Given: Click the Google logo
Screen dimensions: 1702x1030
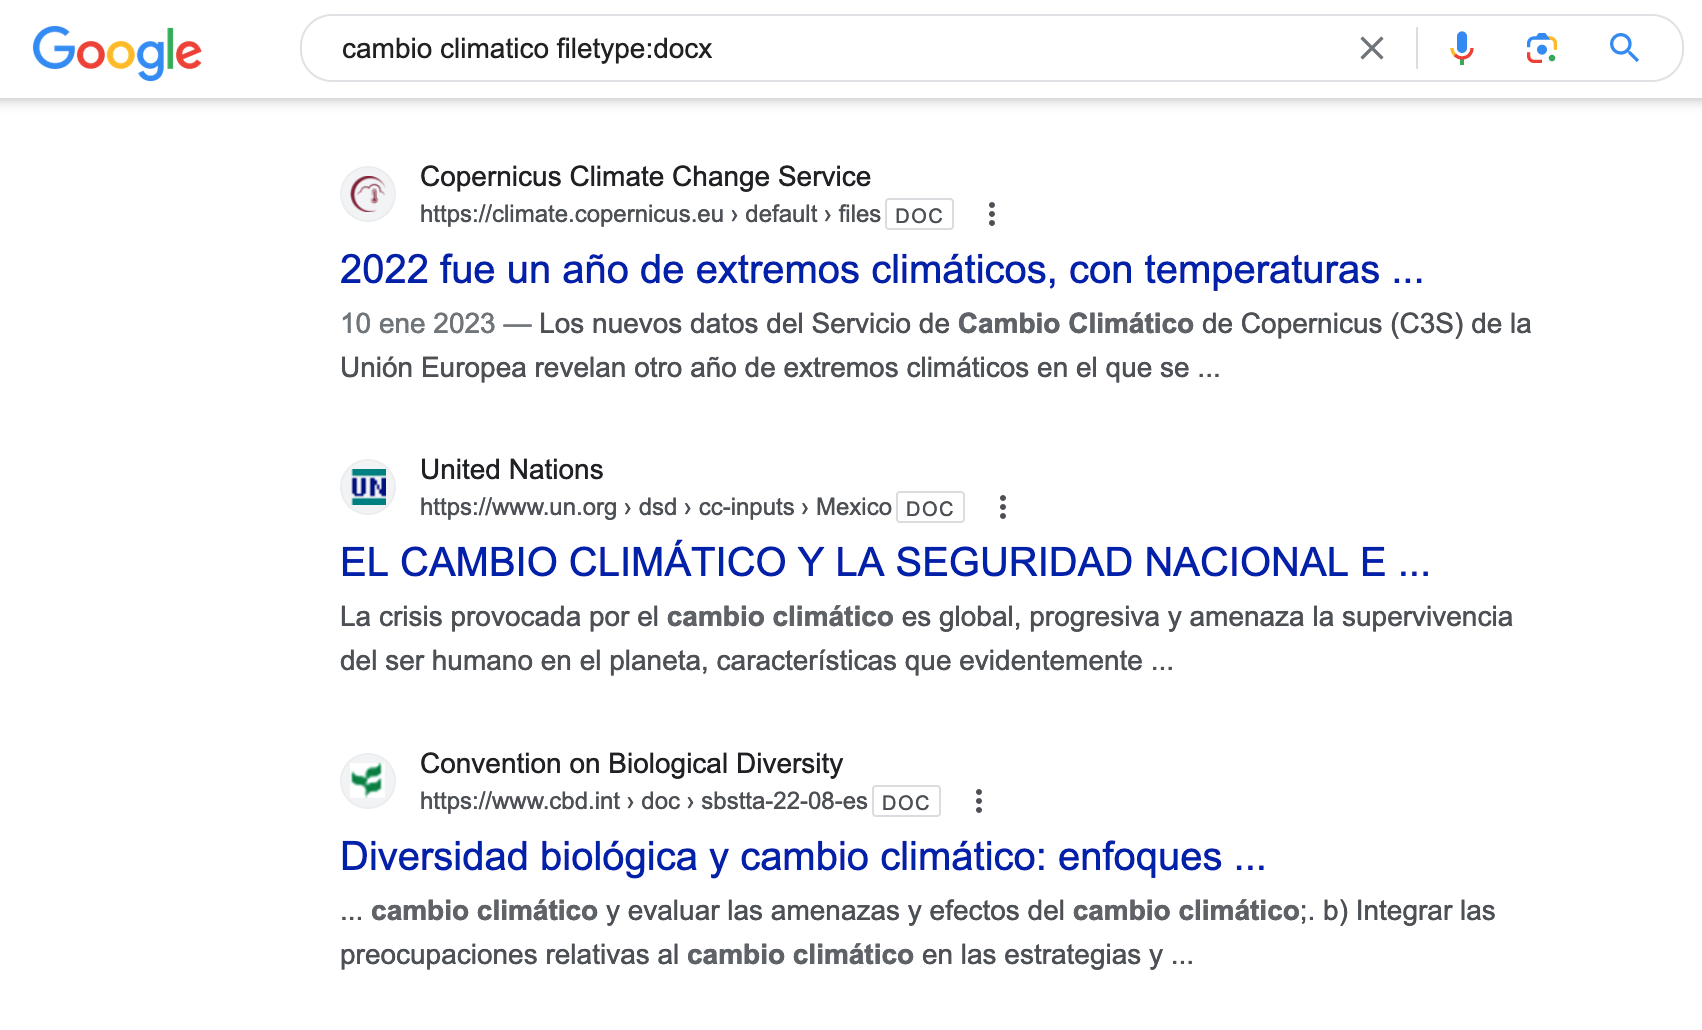Looking at the screenshot, I should click(x=117, y=51).
